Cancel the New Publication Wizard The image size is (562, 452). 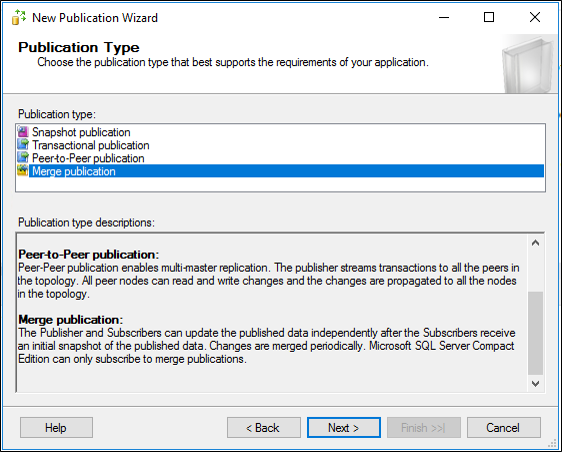[504, 428]
